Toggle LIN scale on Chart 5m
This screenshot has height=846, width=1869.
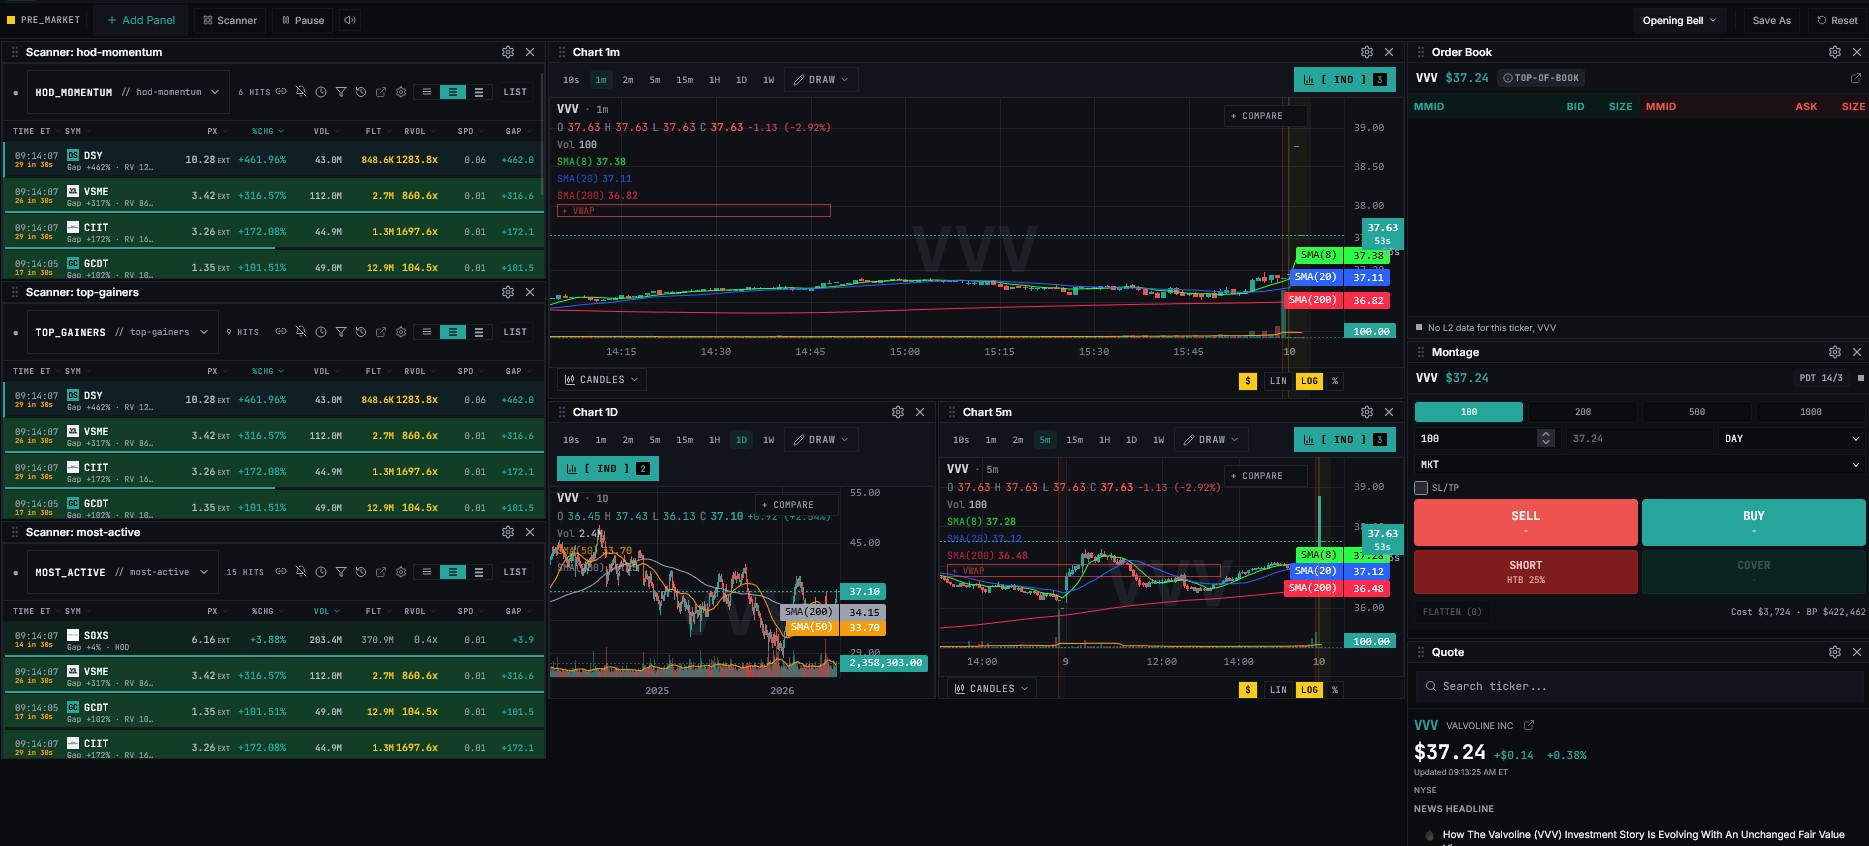(x=1278, y=690)
